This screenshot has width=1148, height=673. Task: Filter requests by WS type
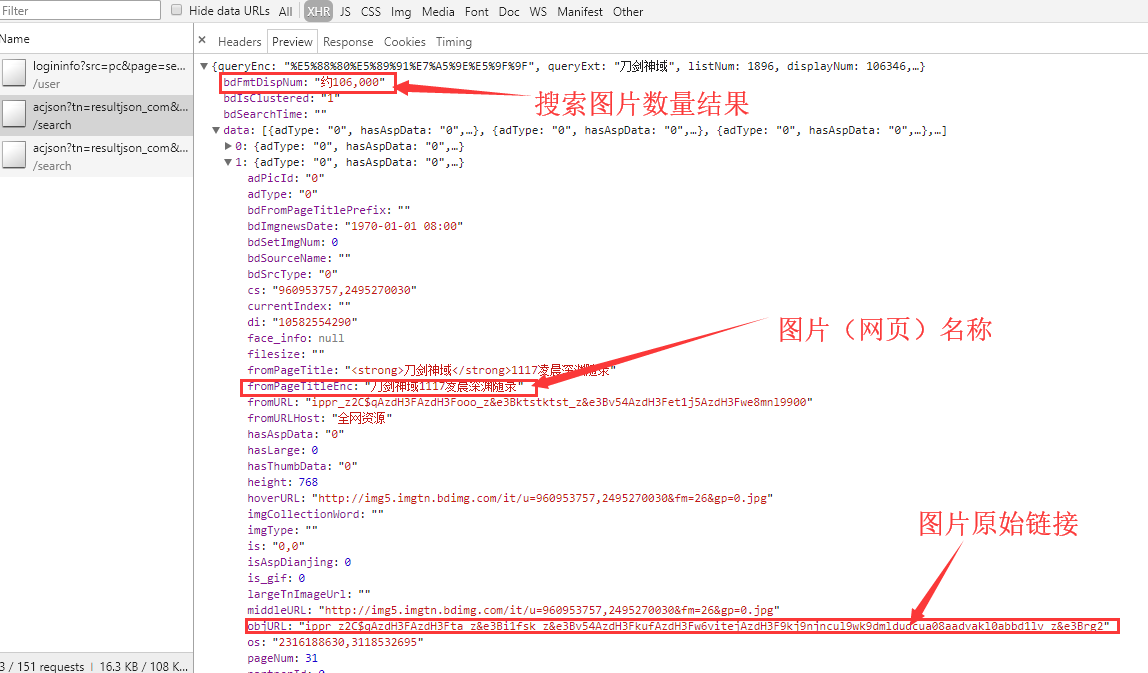click(537, 11)
